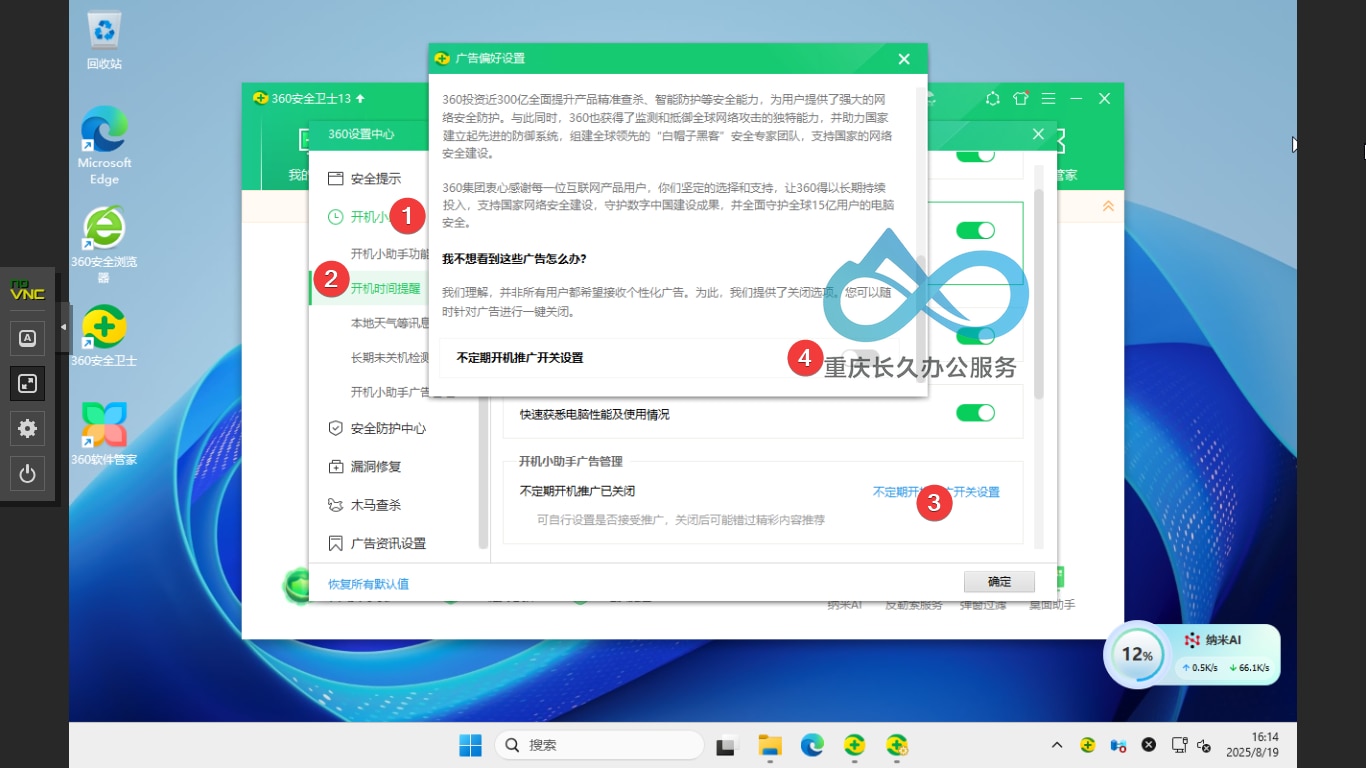The width and height of the screenshot is (1366, 768).
Task: Click hexagon icon in 360 title bar
Action: pyautogui.click(x=992, y=99)
